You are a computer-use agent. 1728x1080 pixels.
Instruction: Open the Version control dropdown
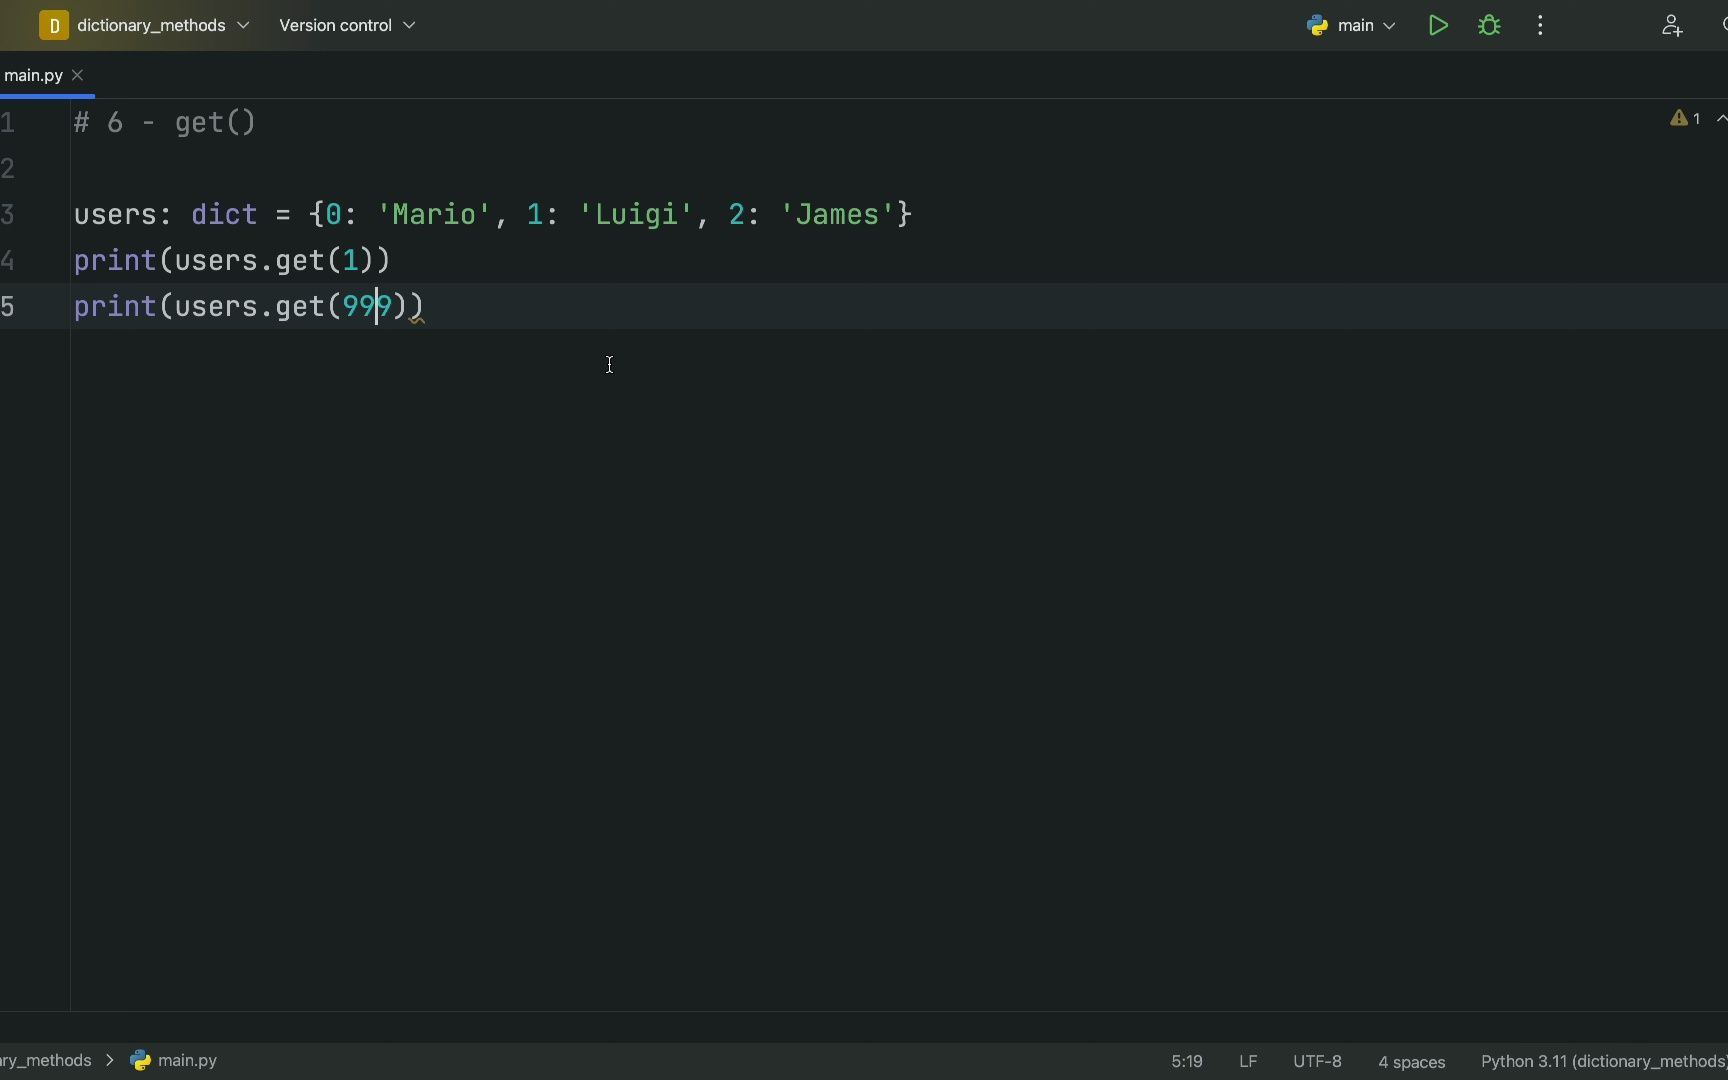point(347,25)
